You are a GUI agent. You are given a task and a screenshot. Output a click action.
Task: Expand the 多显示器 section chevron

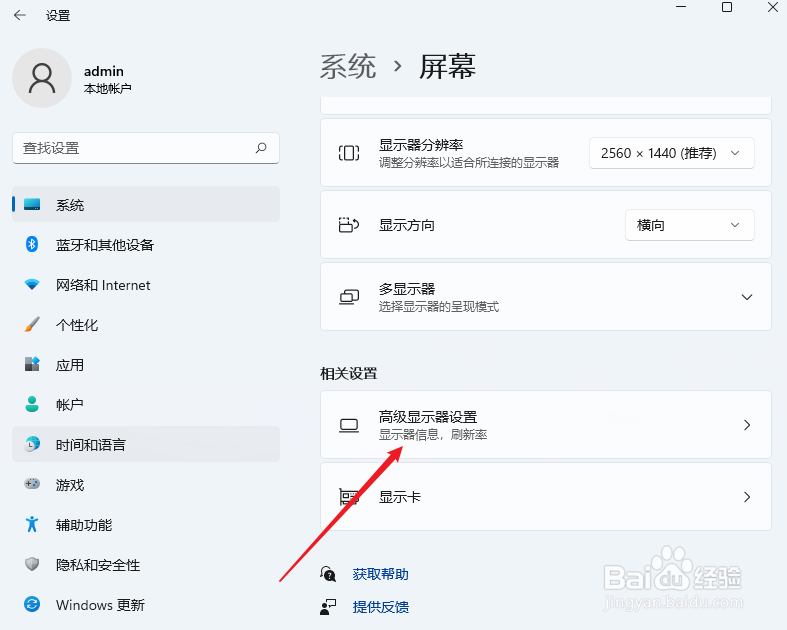747,297
